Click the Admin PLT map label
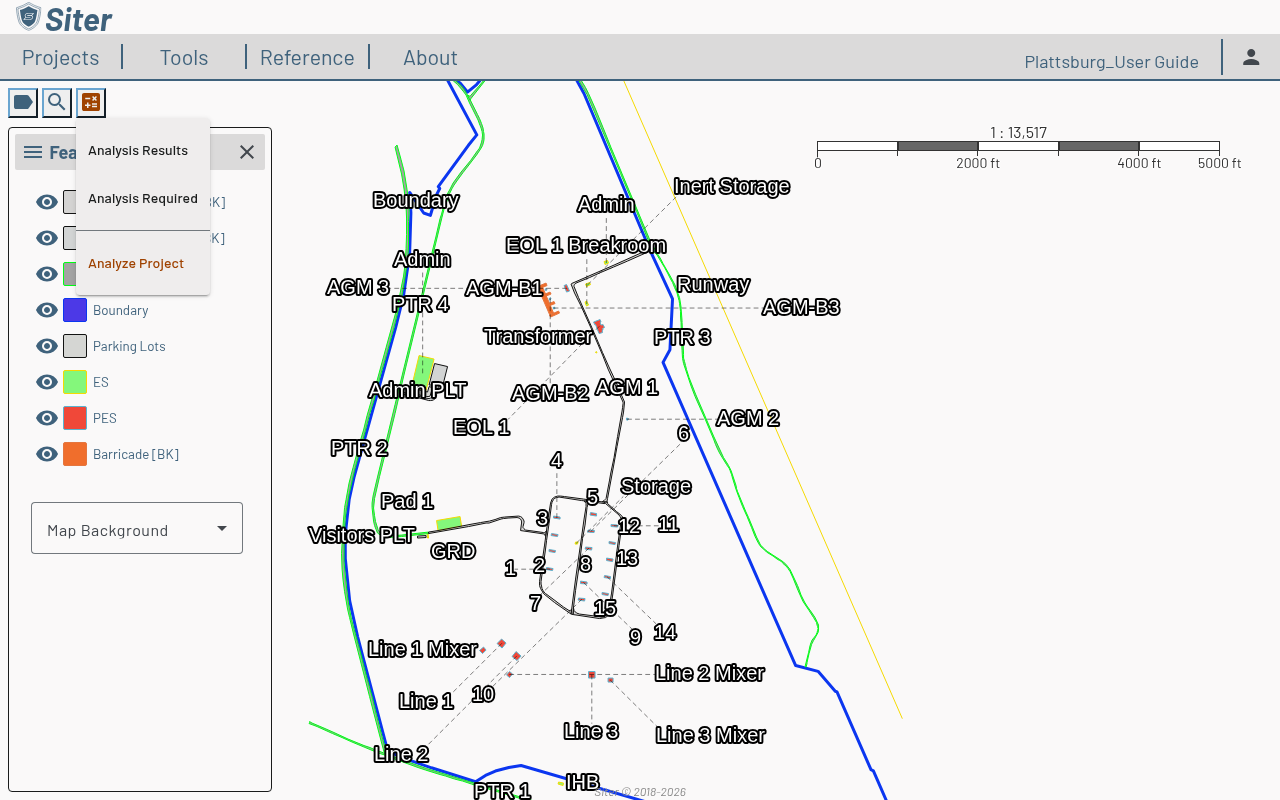The height and width of the screenshot is (800, 1280). 418,390
